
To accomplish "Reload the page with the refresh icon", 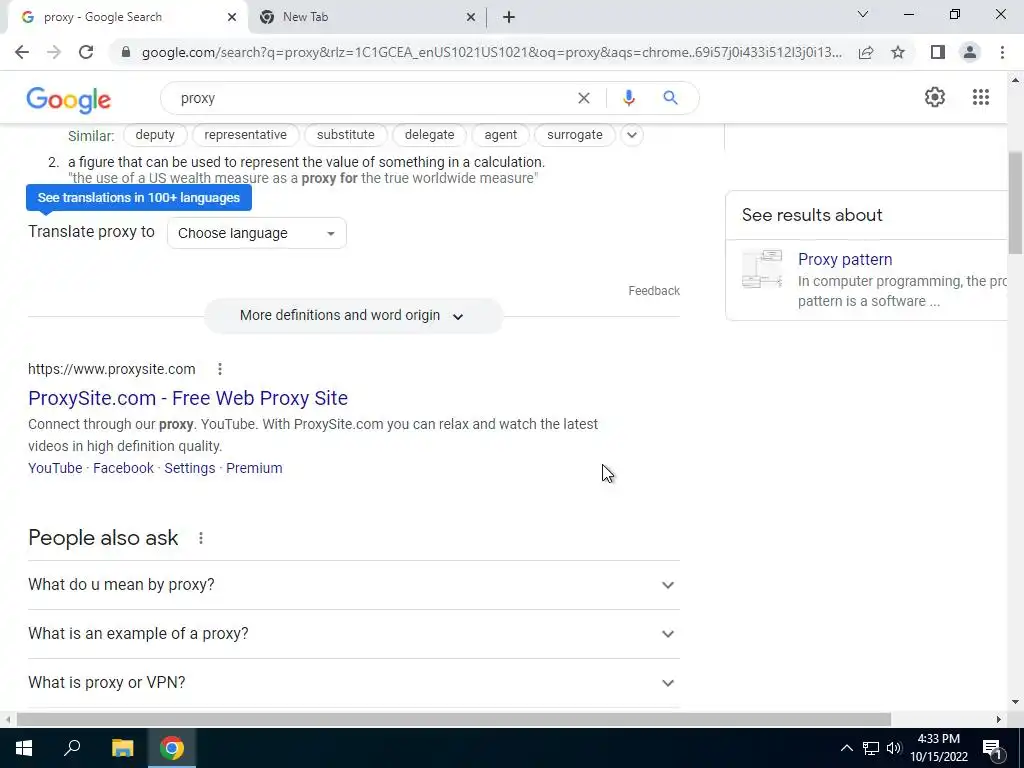I will (x=86, y=52).
